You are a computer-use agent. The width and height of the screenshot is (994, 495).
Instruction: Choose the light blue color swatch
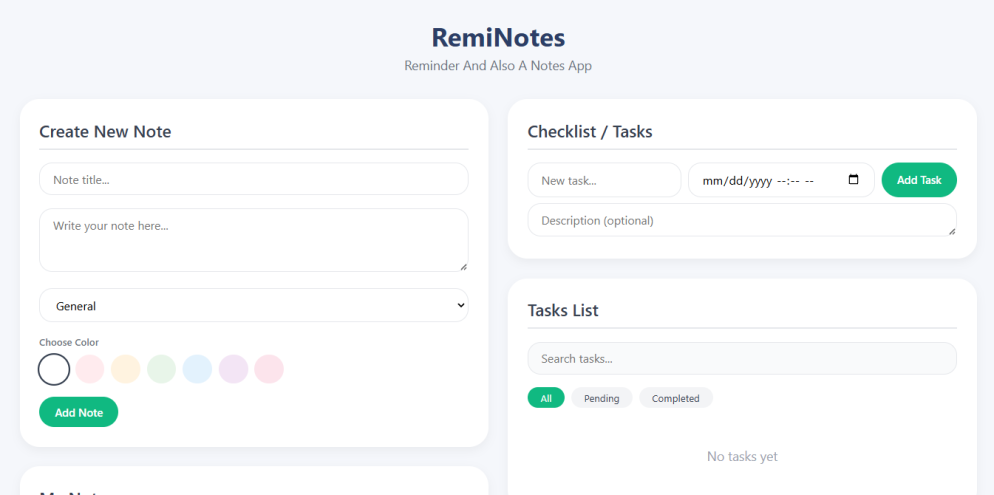(x=197, y=370)
